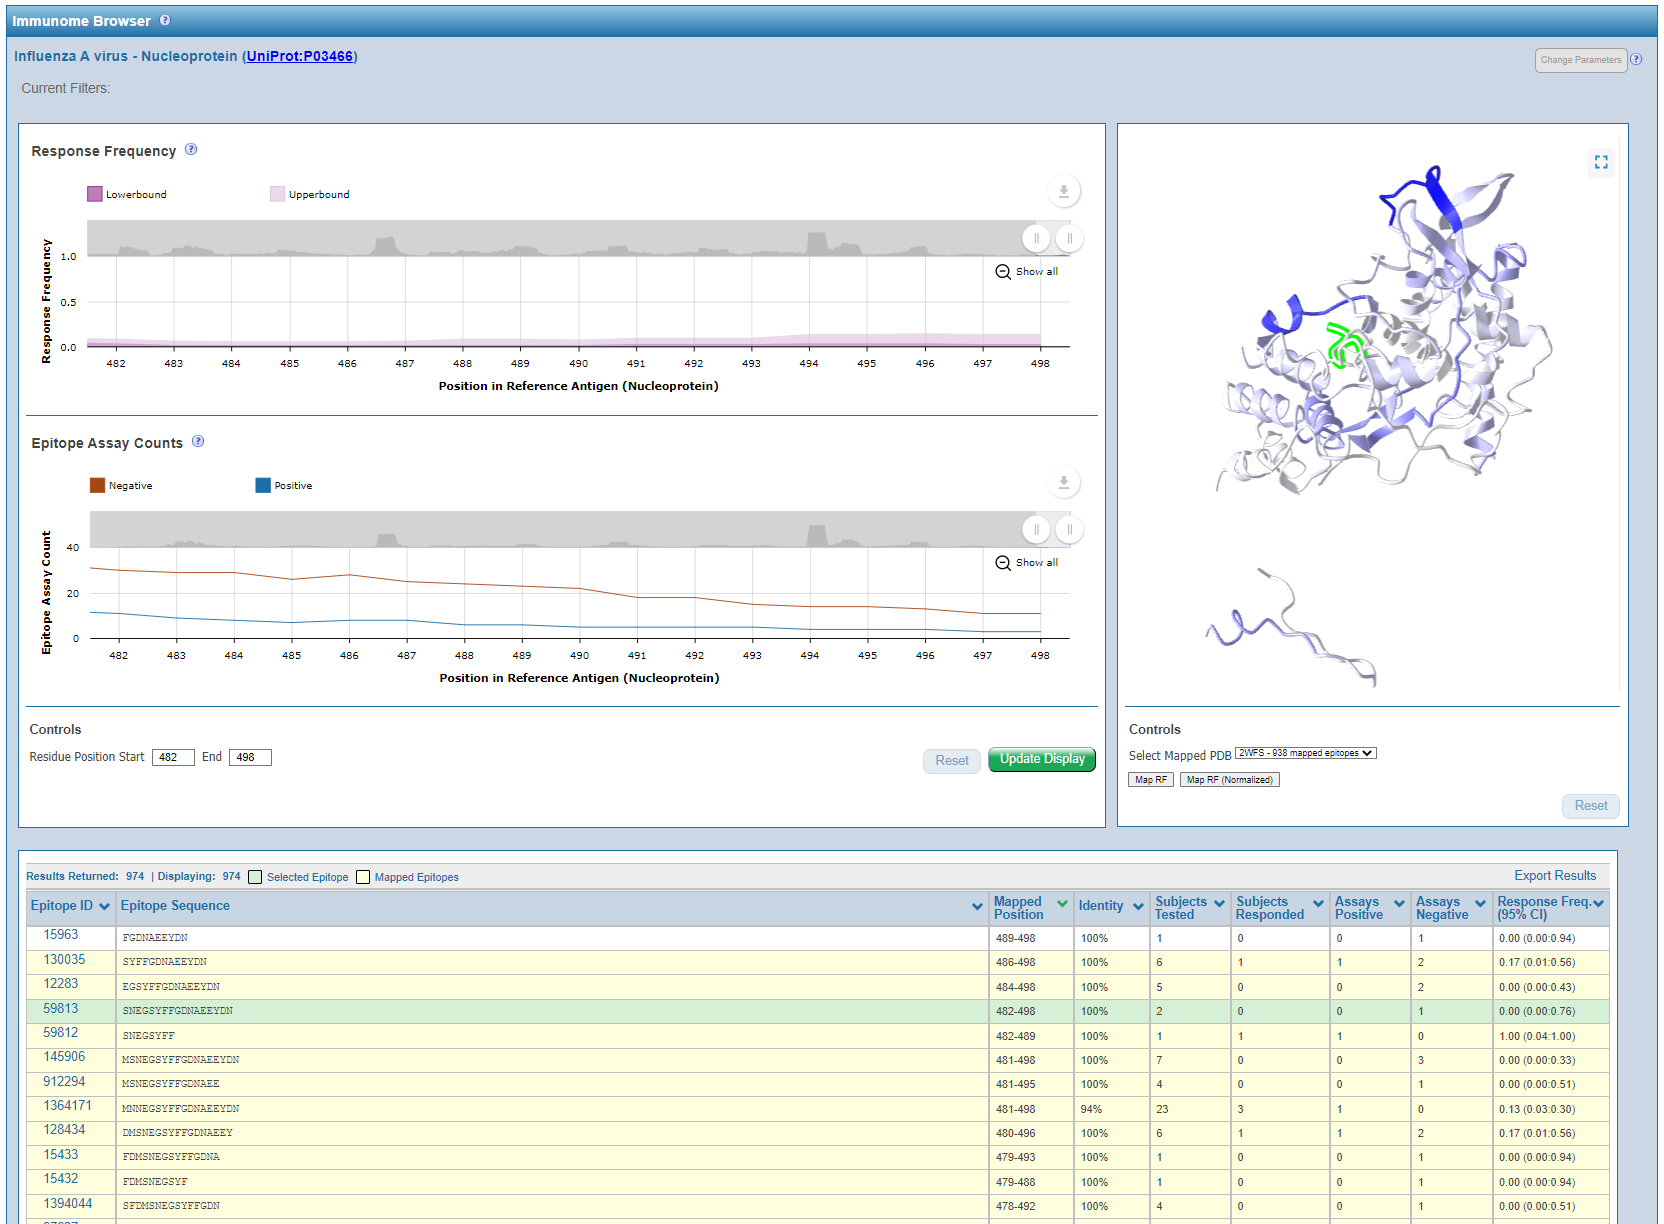Toggle the Mapped Epitopes legend box
Image resolution: width=1664 pixels, height=1224 pixels.
pyautogui.click(x=363, y=877)
